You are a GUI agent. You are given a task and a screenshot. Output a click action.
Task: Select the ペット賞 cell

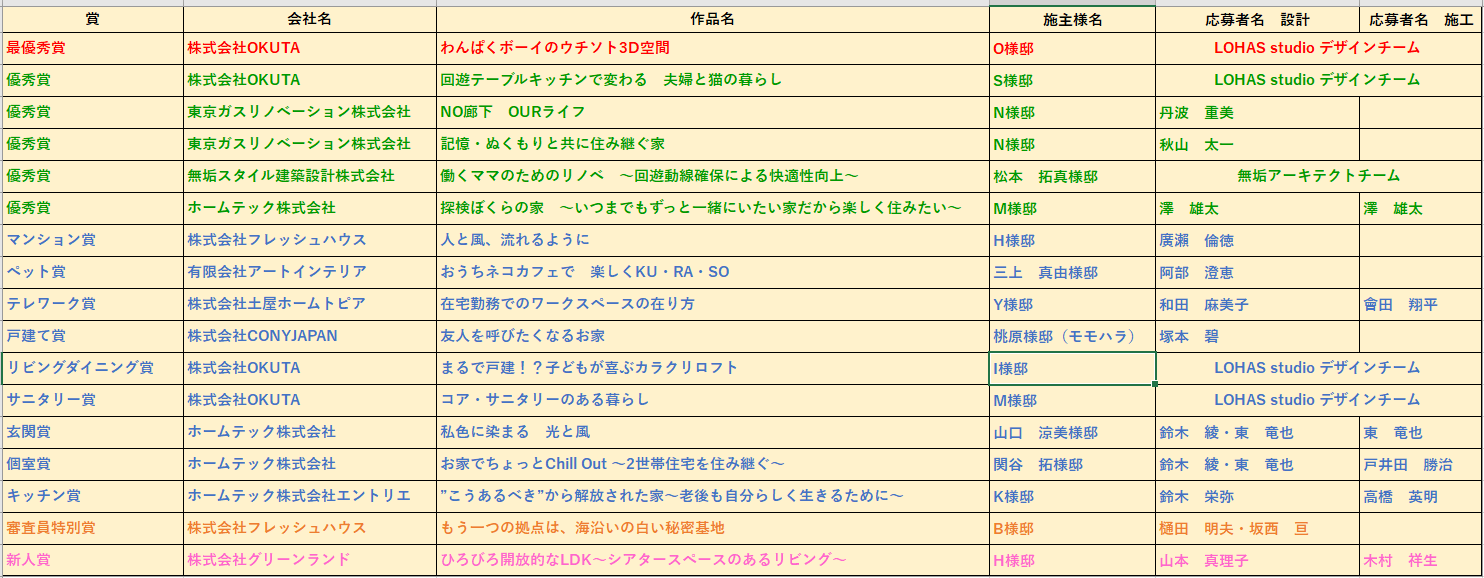pyautogui.click(x=93, y=272)
